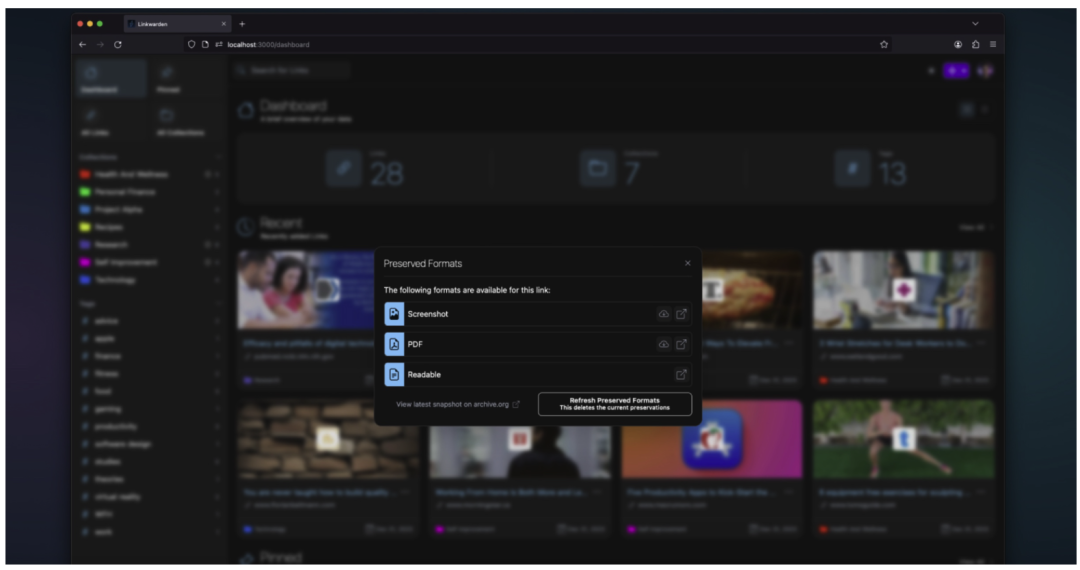Bookmark this page with the star icon
Image resolution: width=1080 pixels, height=570 pixels.
coord(884,44)
